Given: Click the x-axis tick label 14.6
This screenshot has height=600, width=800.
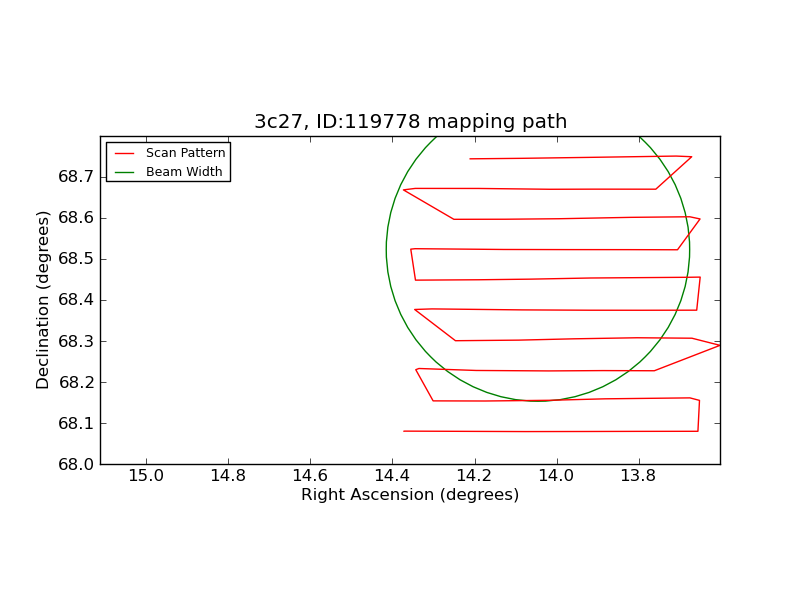Looking at the screenshot, I should tap(310, 476).
